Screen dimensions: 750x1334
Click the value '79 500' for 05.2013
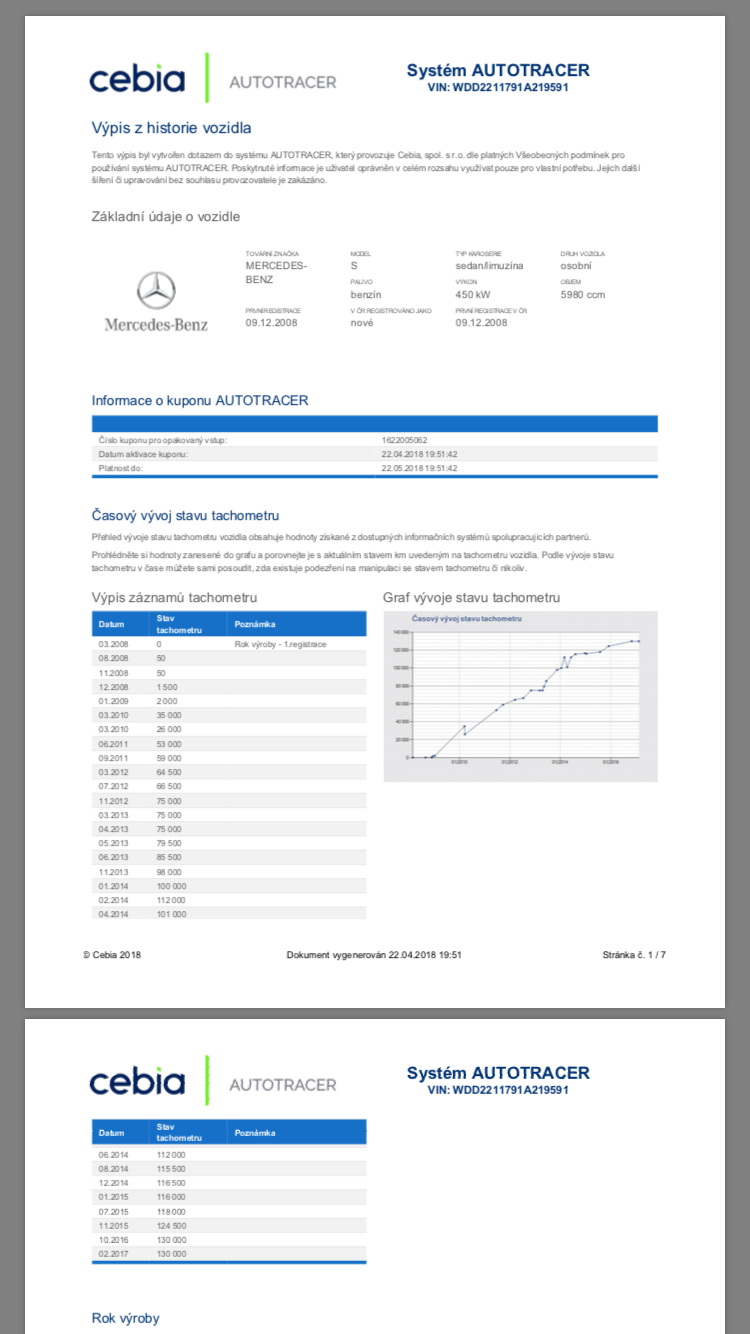coord(169,843)
